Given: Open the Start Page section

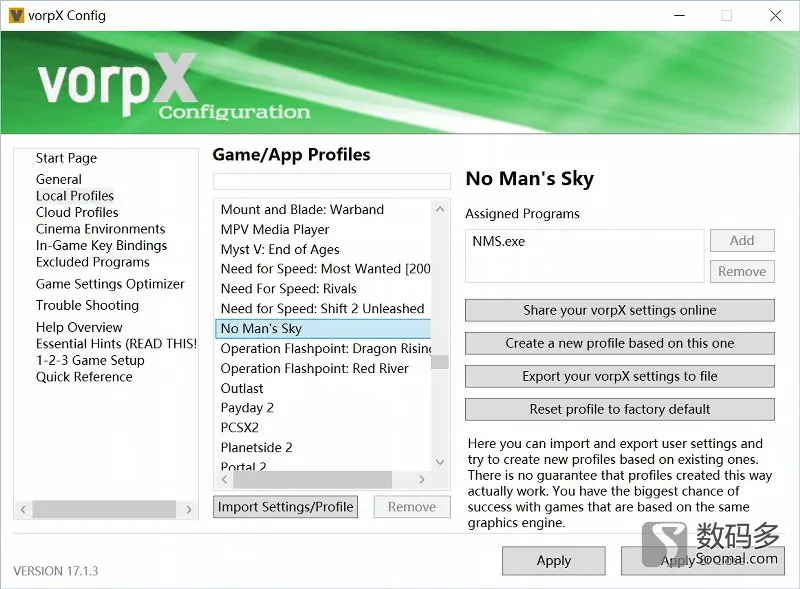Looking at the screenshot, I should pos(66,158).
